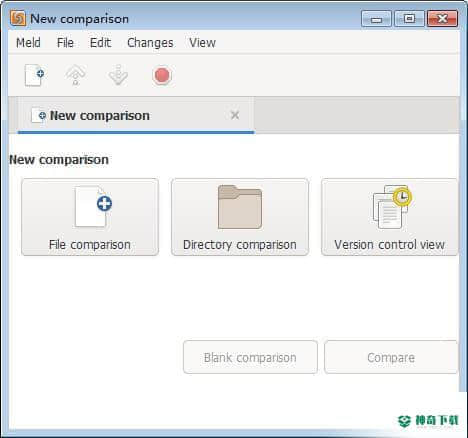468x438 pixels.
Task: Click the new comparison toolbar icon
Action: coord(34,75)
